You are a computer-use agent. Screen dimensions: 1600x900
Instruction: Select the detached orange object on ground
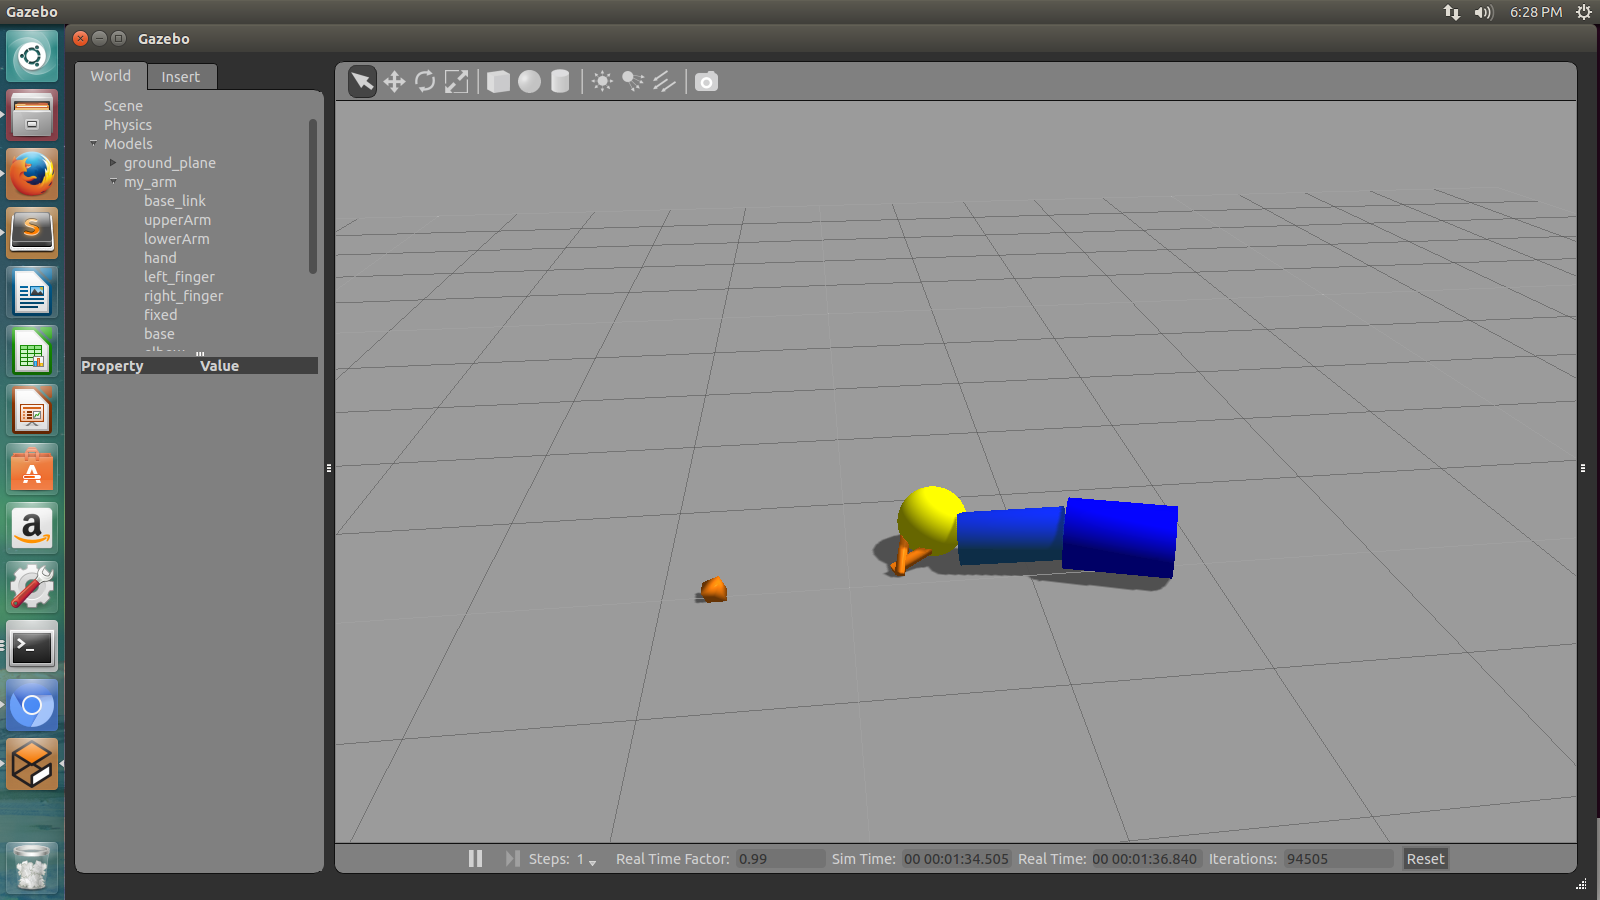(x=713, y=590)
